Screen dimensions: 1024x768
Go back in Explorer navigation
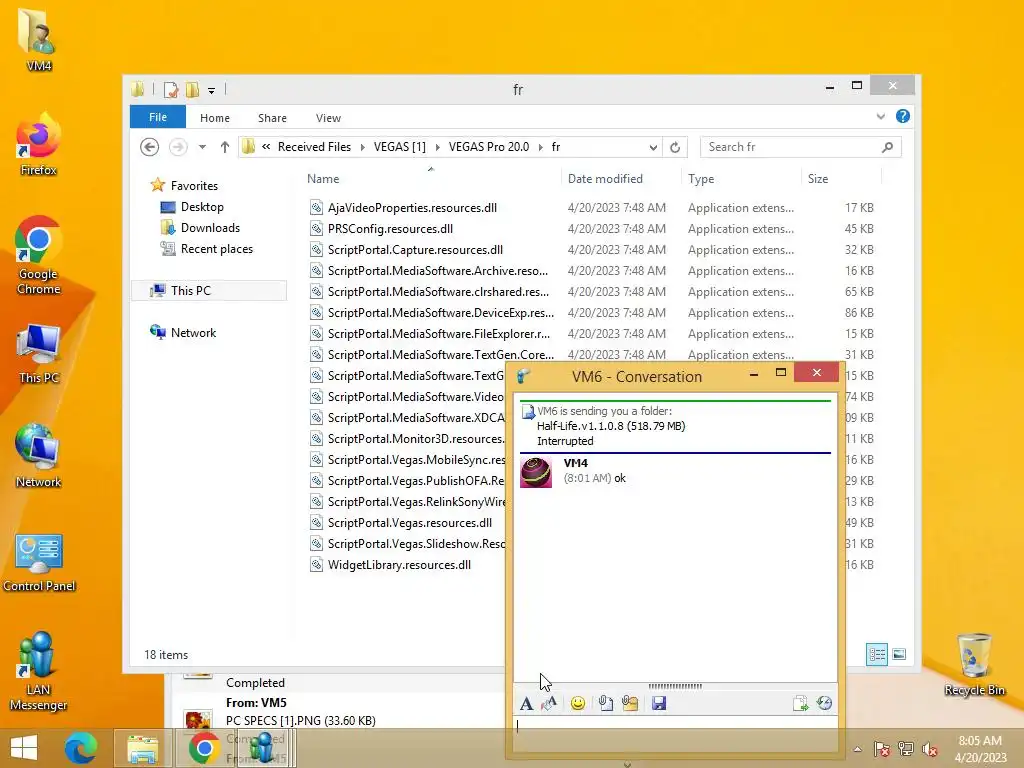point(150,147)
